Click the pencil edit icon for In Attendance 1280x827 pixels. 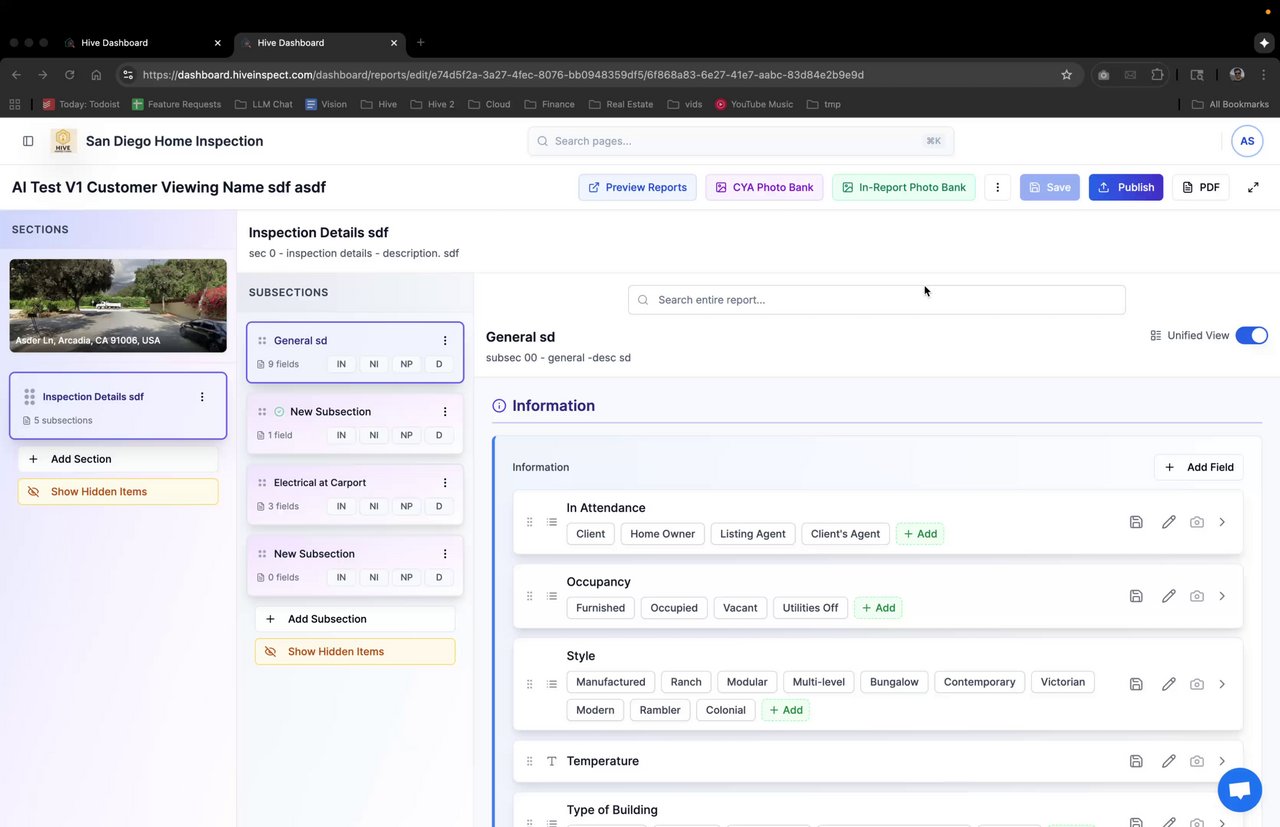click(x=1168, y=522)
